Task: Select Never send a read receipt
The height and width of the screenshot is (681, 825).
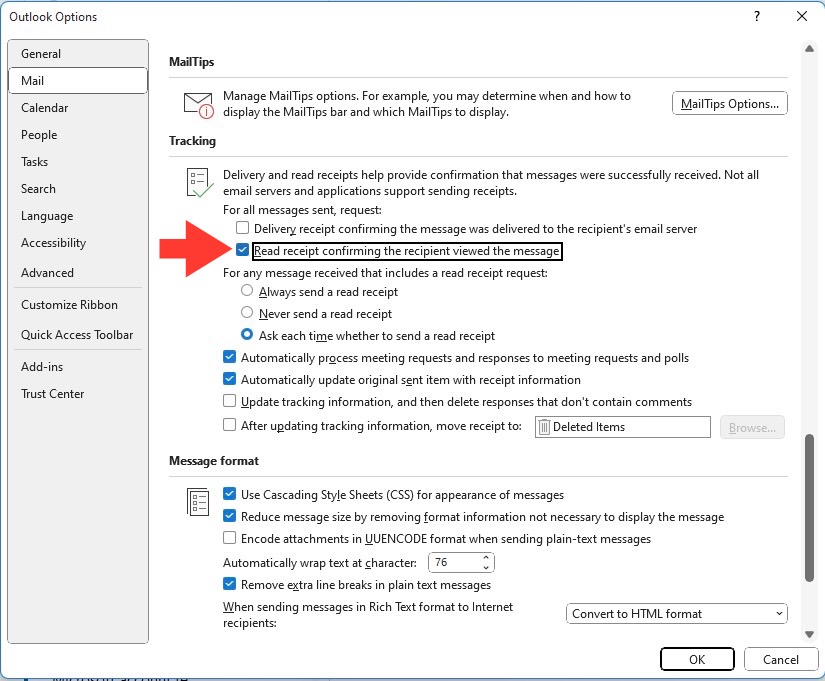Action: pyautogui.click(x=247, y=313)
